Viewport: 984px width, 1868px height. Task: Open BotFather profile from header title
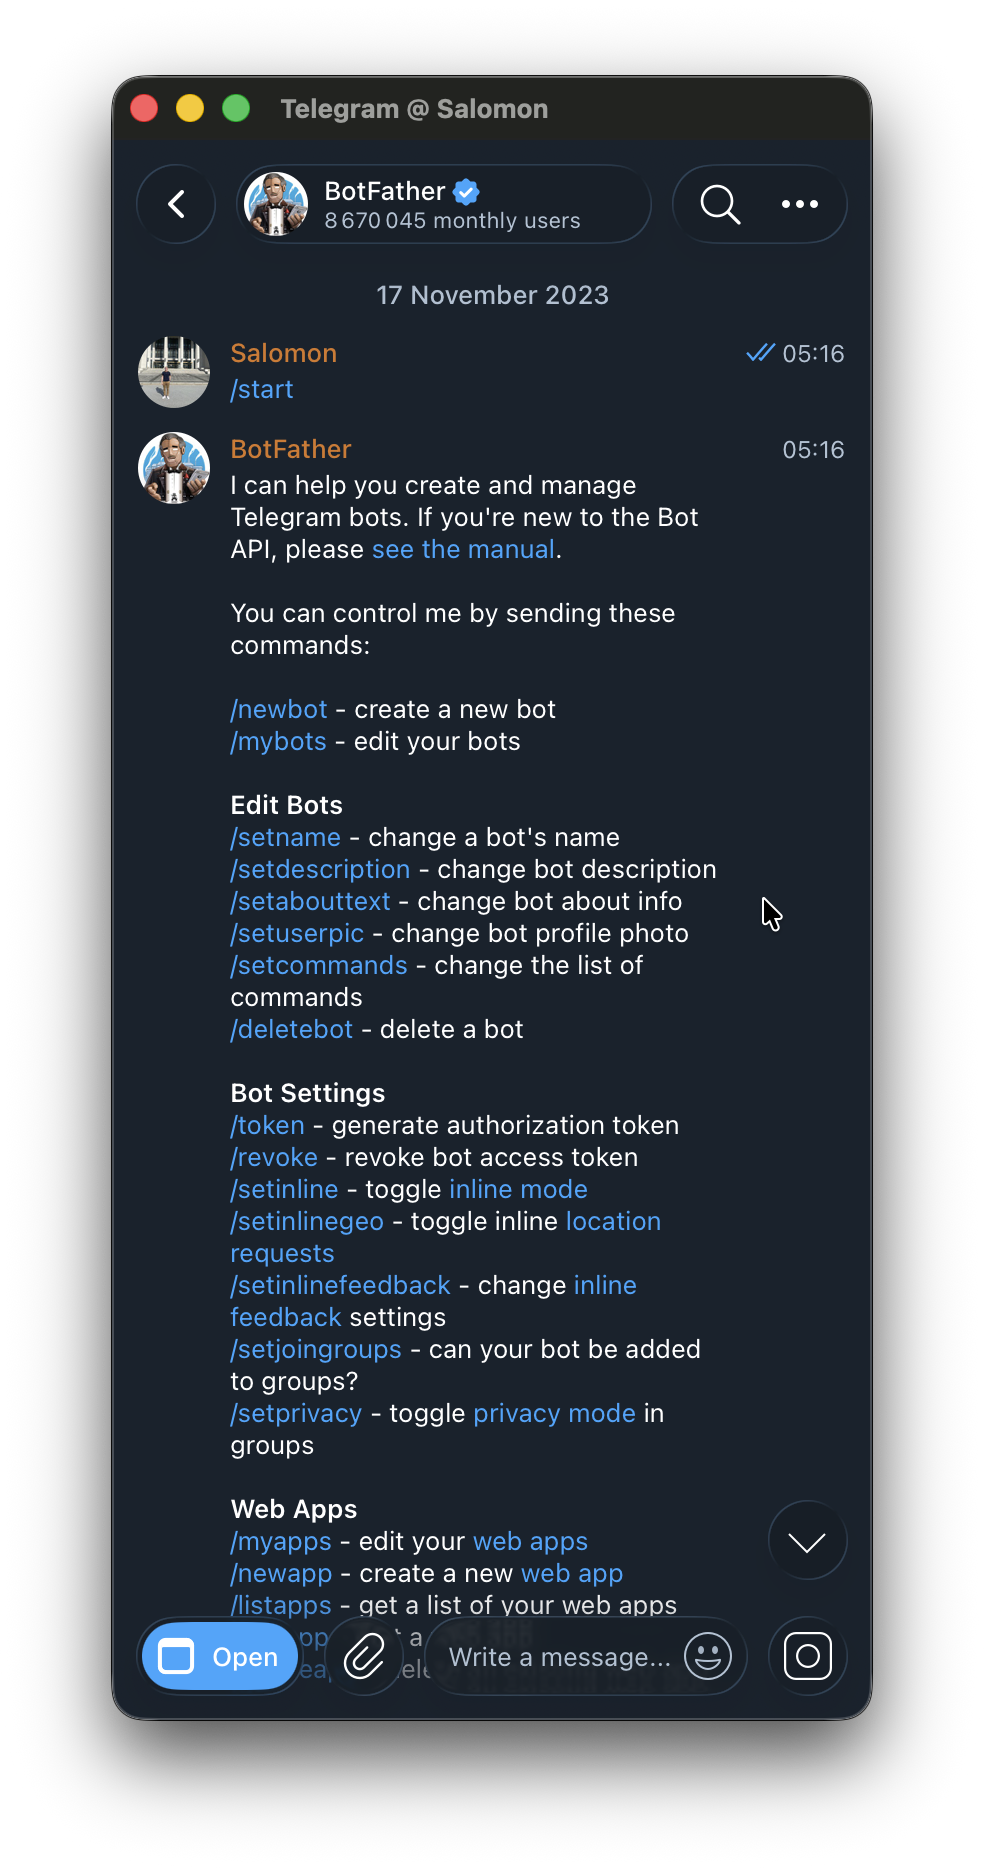click(385, 191)
